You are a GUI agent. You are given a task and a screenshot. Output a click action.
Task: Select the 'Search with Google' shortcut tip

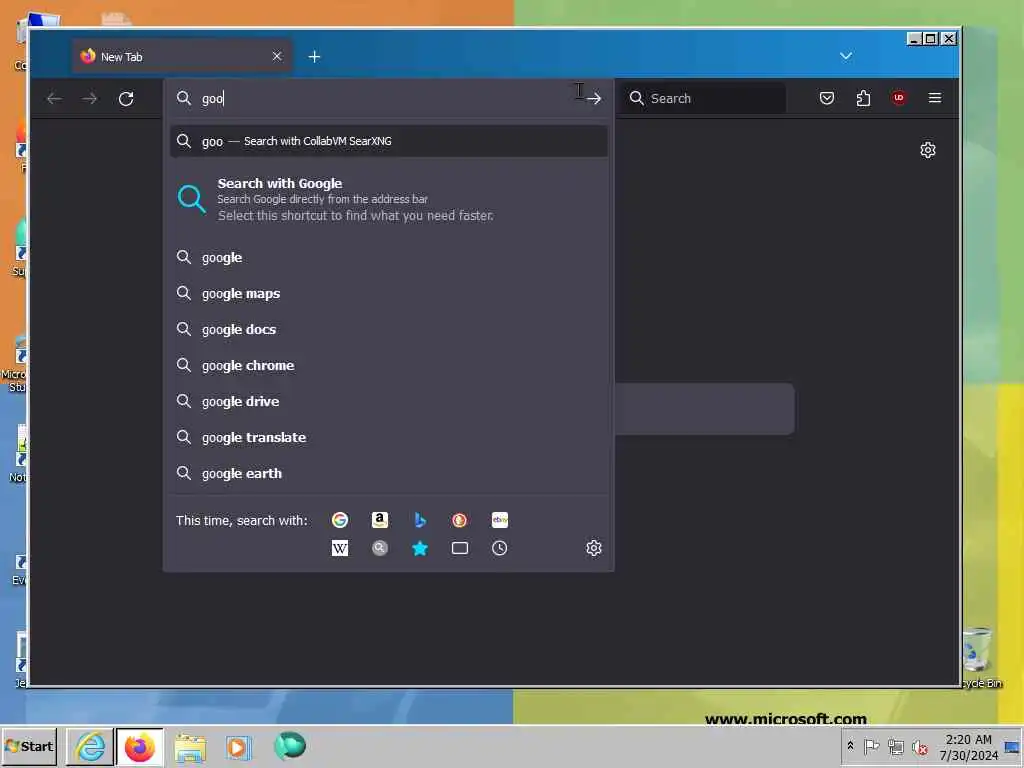tap(389, 199)
